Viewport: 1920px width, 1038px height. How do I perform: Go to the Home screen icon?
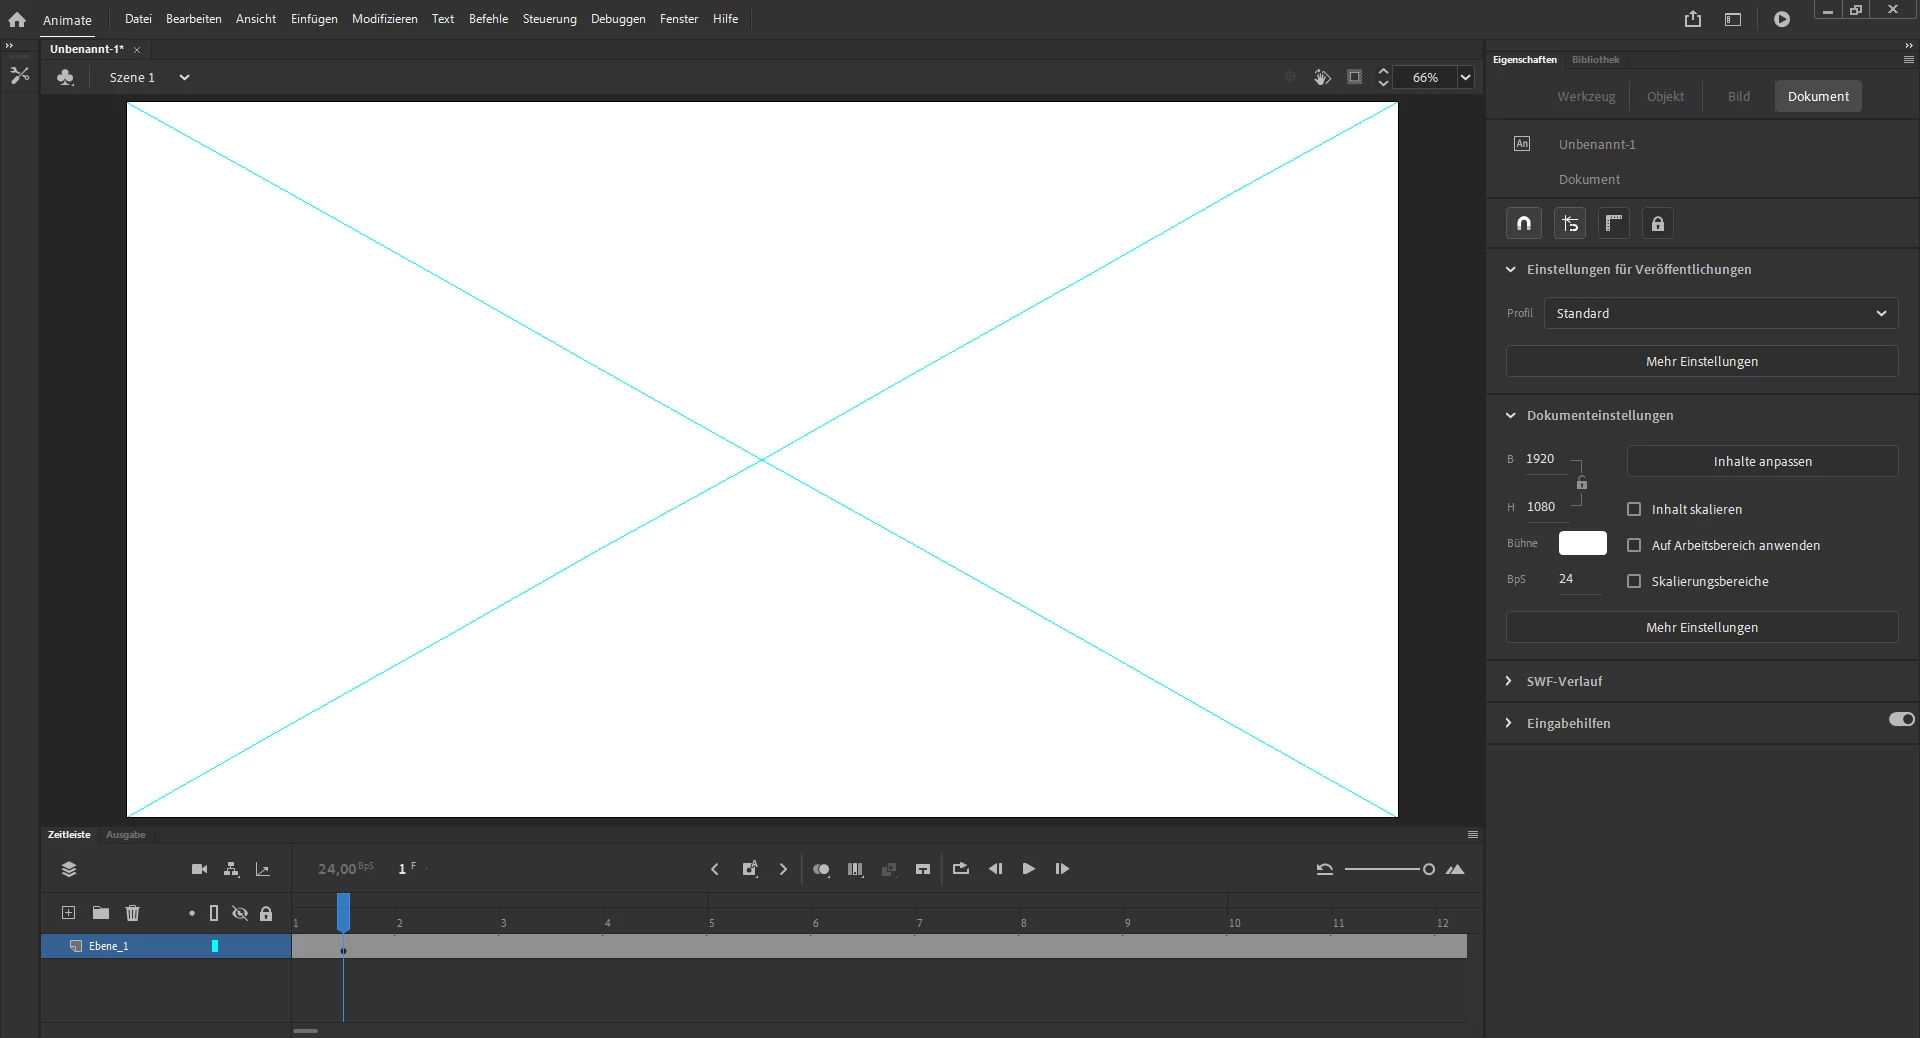pyautogui.click(x=17, y=19)
